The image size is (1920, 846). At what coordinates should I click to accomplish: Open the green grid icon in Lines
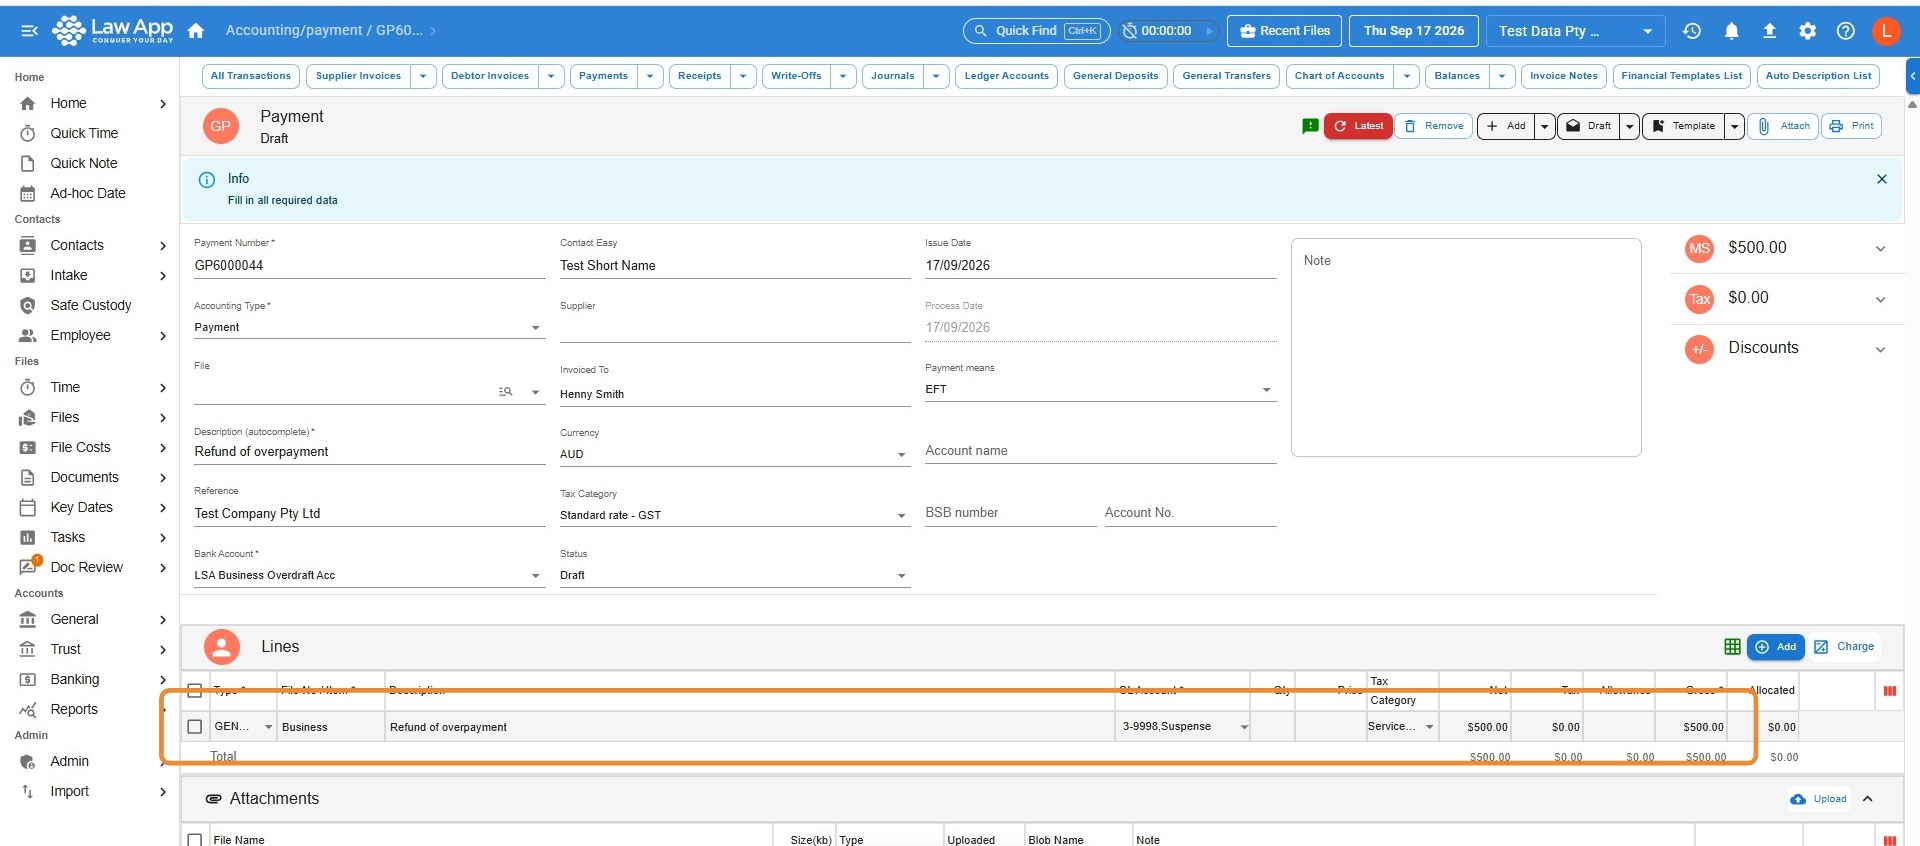pos(1733,647)
